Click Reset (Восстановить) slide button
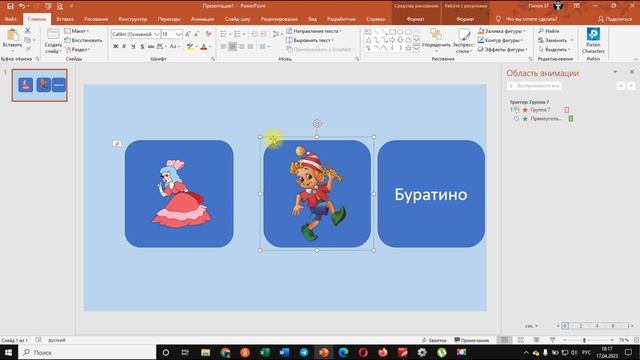640x360 pixels. 83,40
